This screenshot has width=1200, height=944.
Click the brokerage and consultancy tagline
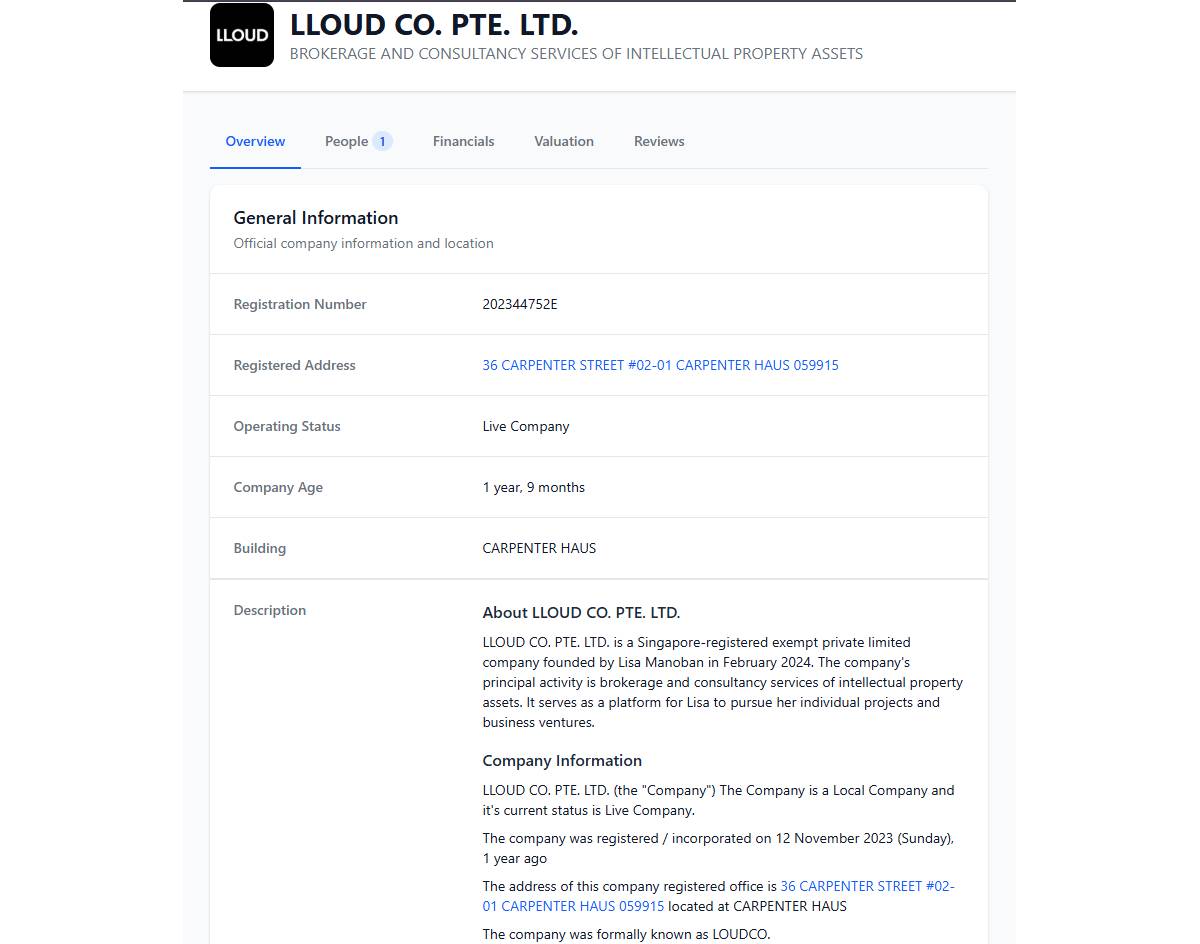[x=576, y=54]
